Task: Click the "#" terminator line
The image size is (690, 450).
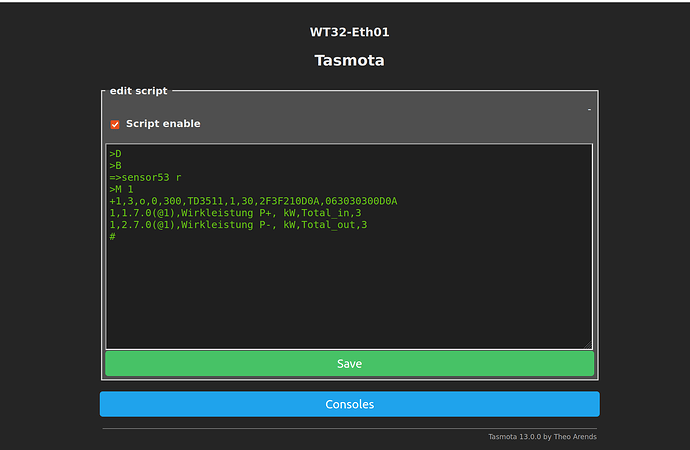Action: click(x=113, y=237)
